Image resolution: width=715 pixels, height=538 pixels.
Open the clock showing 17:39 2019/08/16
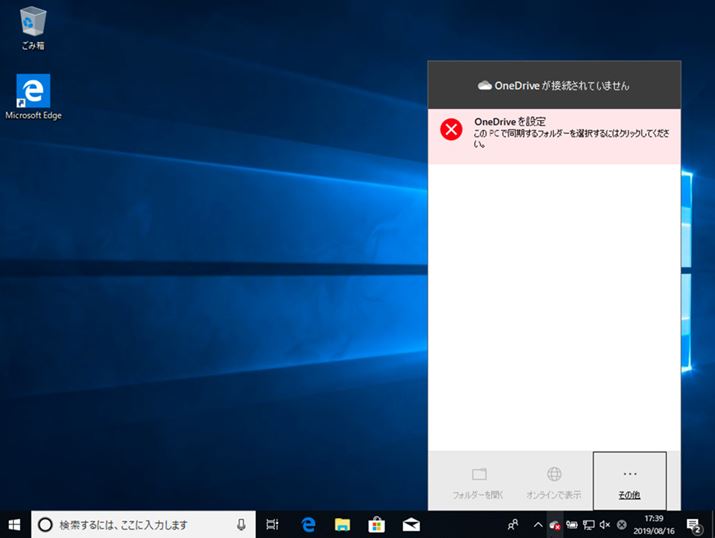coord(654,525)
